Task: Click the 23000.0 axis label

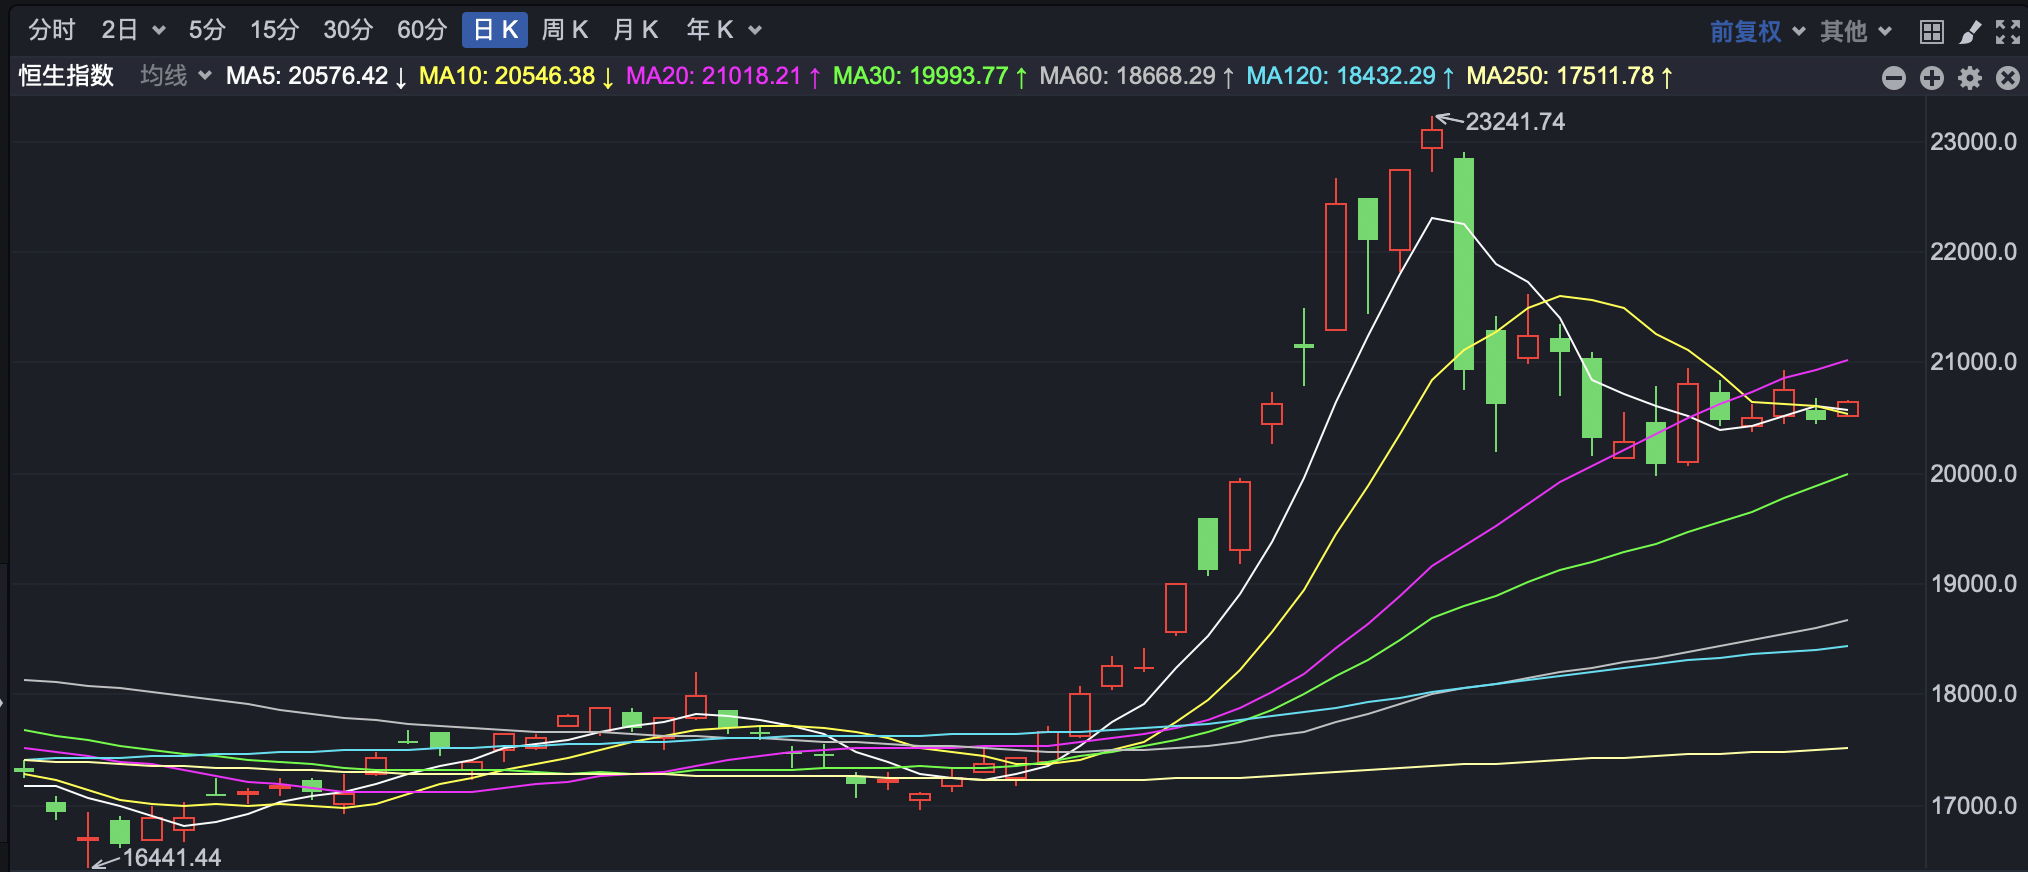Action: tap(1973, 142)
